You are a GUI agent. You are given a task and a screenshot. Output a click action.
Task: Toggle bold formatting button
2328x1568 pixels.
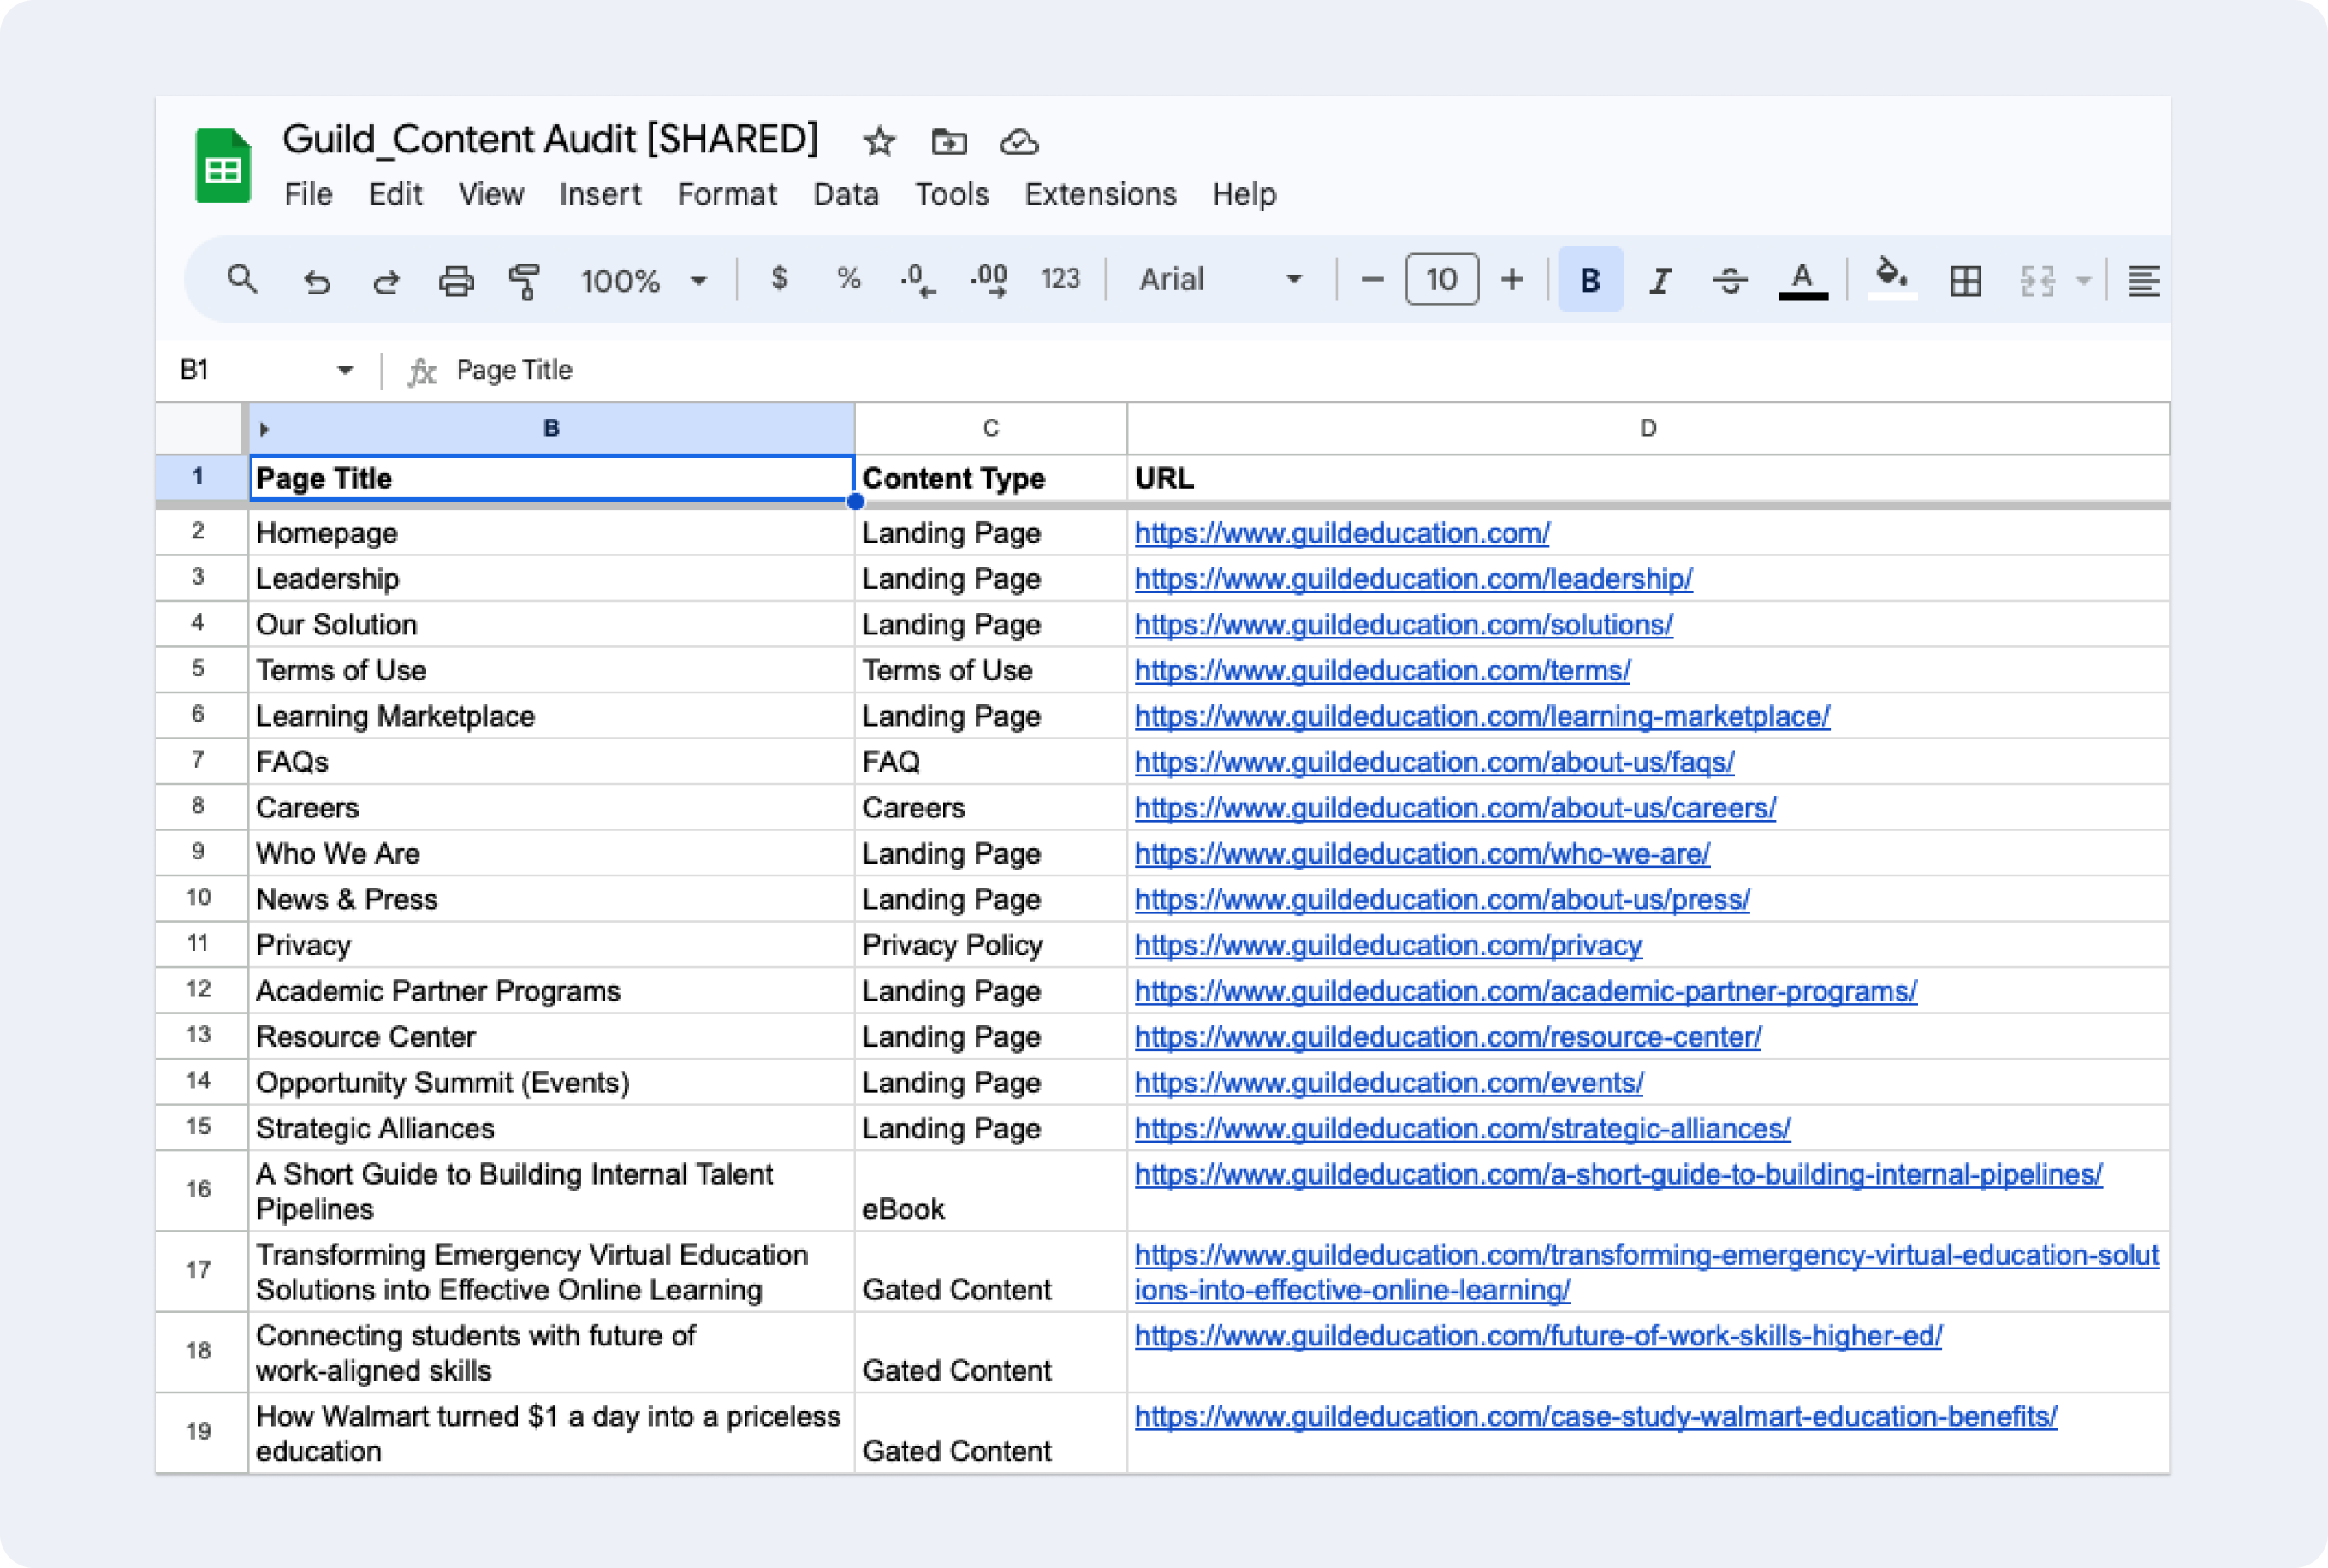[x=1590, y=279]
